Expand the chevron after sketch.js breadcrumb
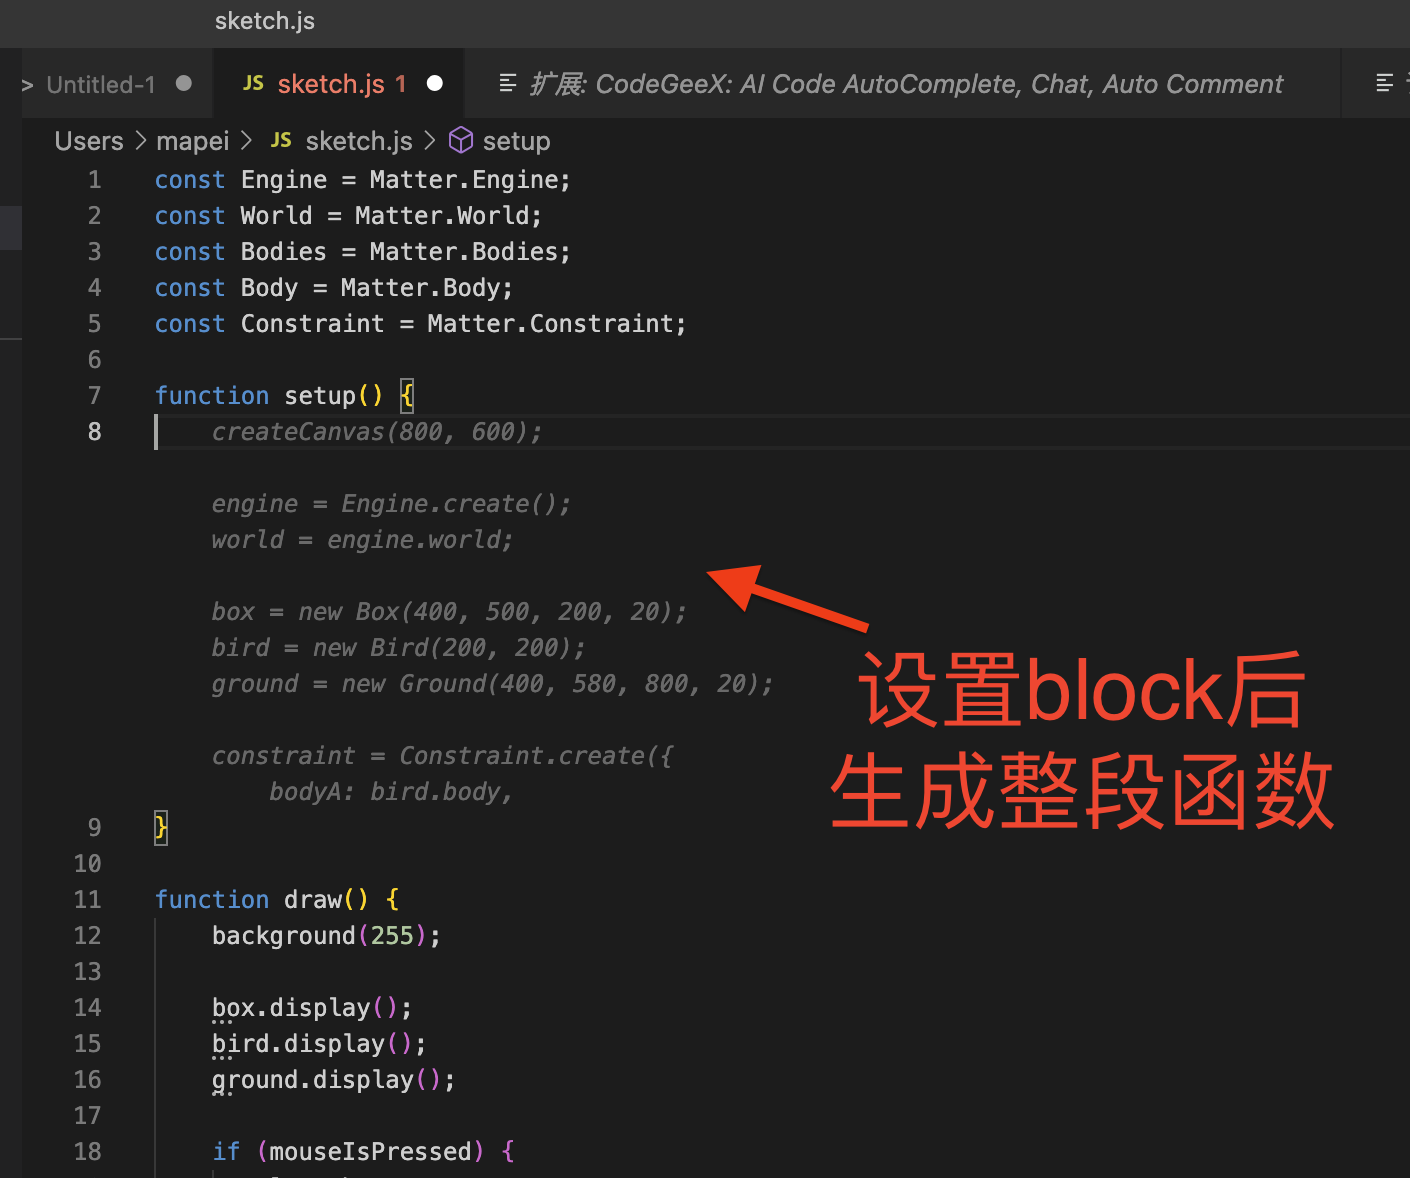Image resolution: width=1410 pixels, height=1178 pixels. pyautogui.click(x=430, y=141)
